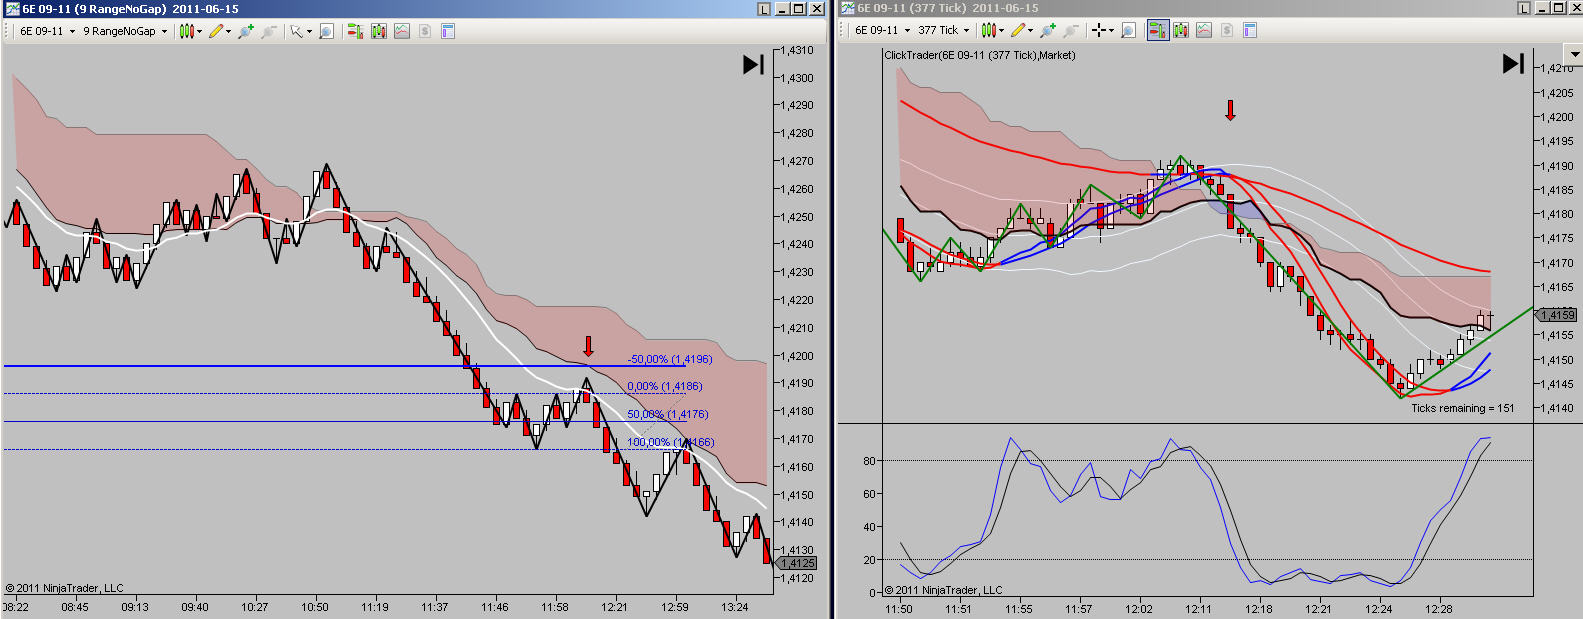1583x619 pixels.
Task: Click zoom out icon in 377 Tick chart
Action: click(1070, 30)
